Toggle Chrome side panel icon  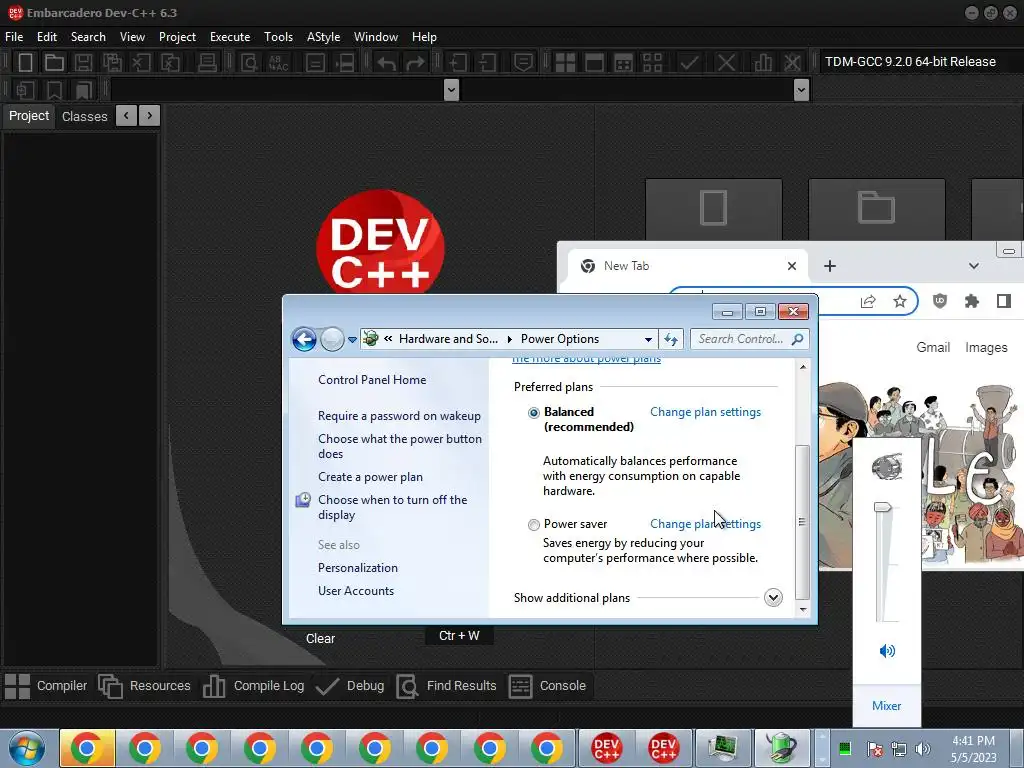click(1004, 301)
